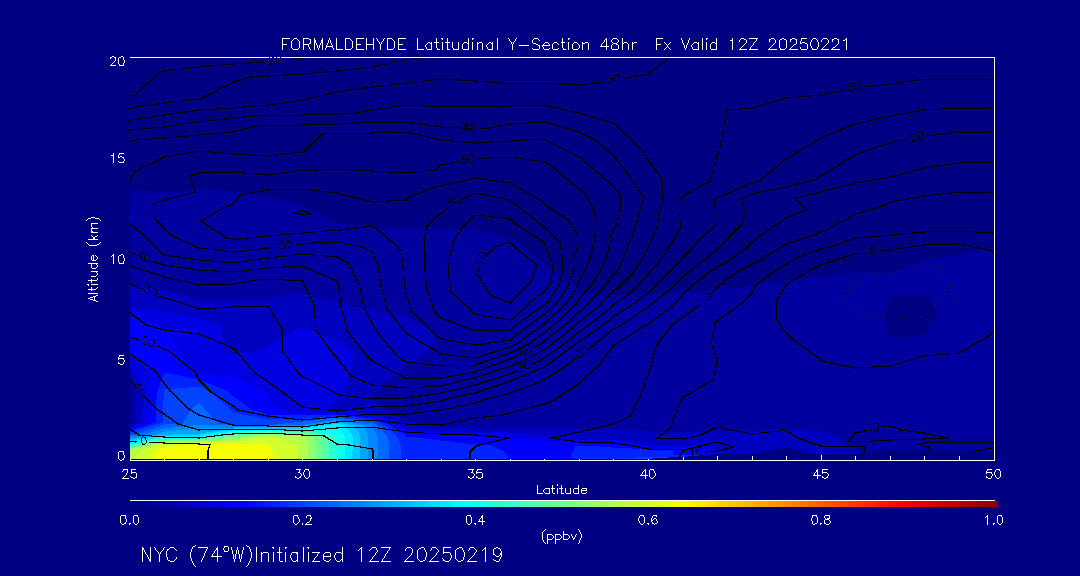Screen dimensions: 1080x576
Task: Click altitude axis tick label 0
Action: (x=120, y=455)
